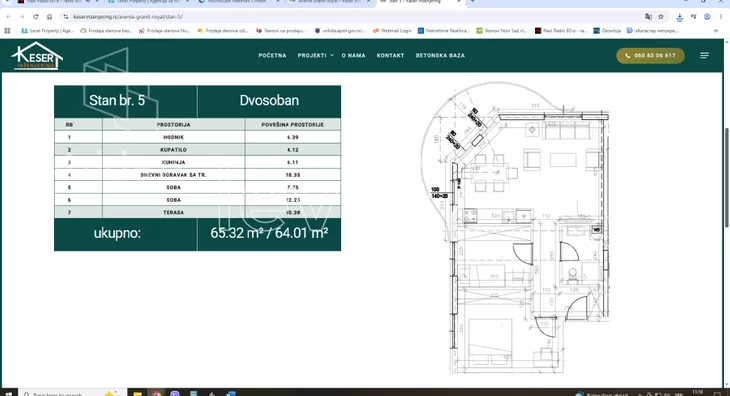This screenshot has width=730, height=396.
Task: Open the POČETNA menu item
Action: point(272,55)
